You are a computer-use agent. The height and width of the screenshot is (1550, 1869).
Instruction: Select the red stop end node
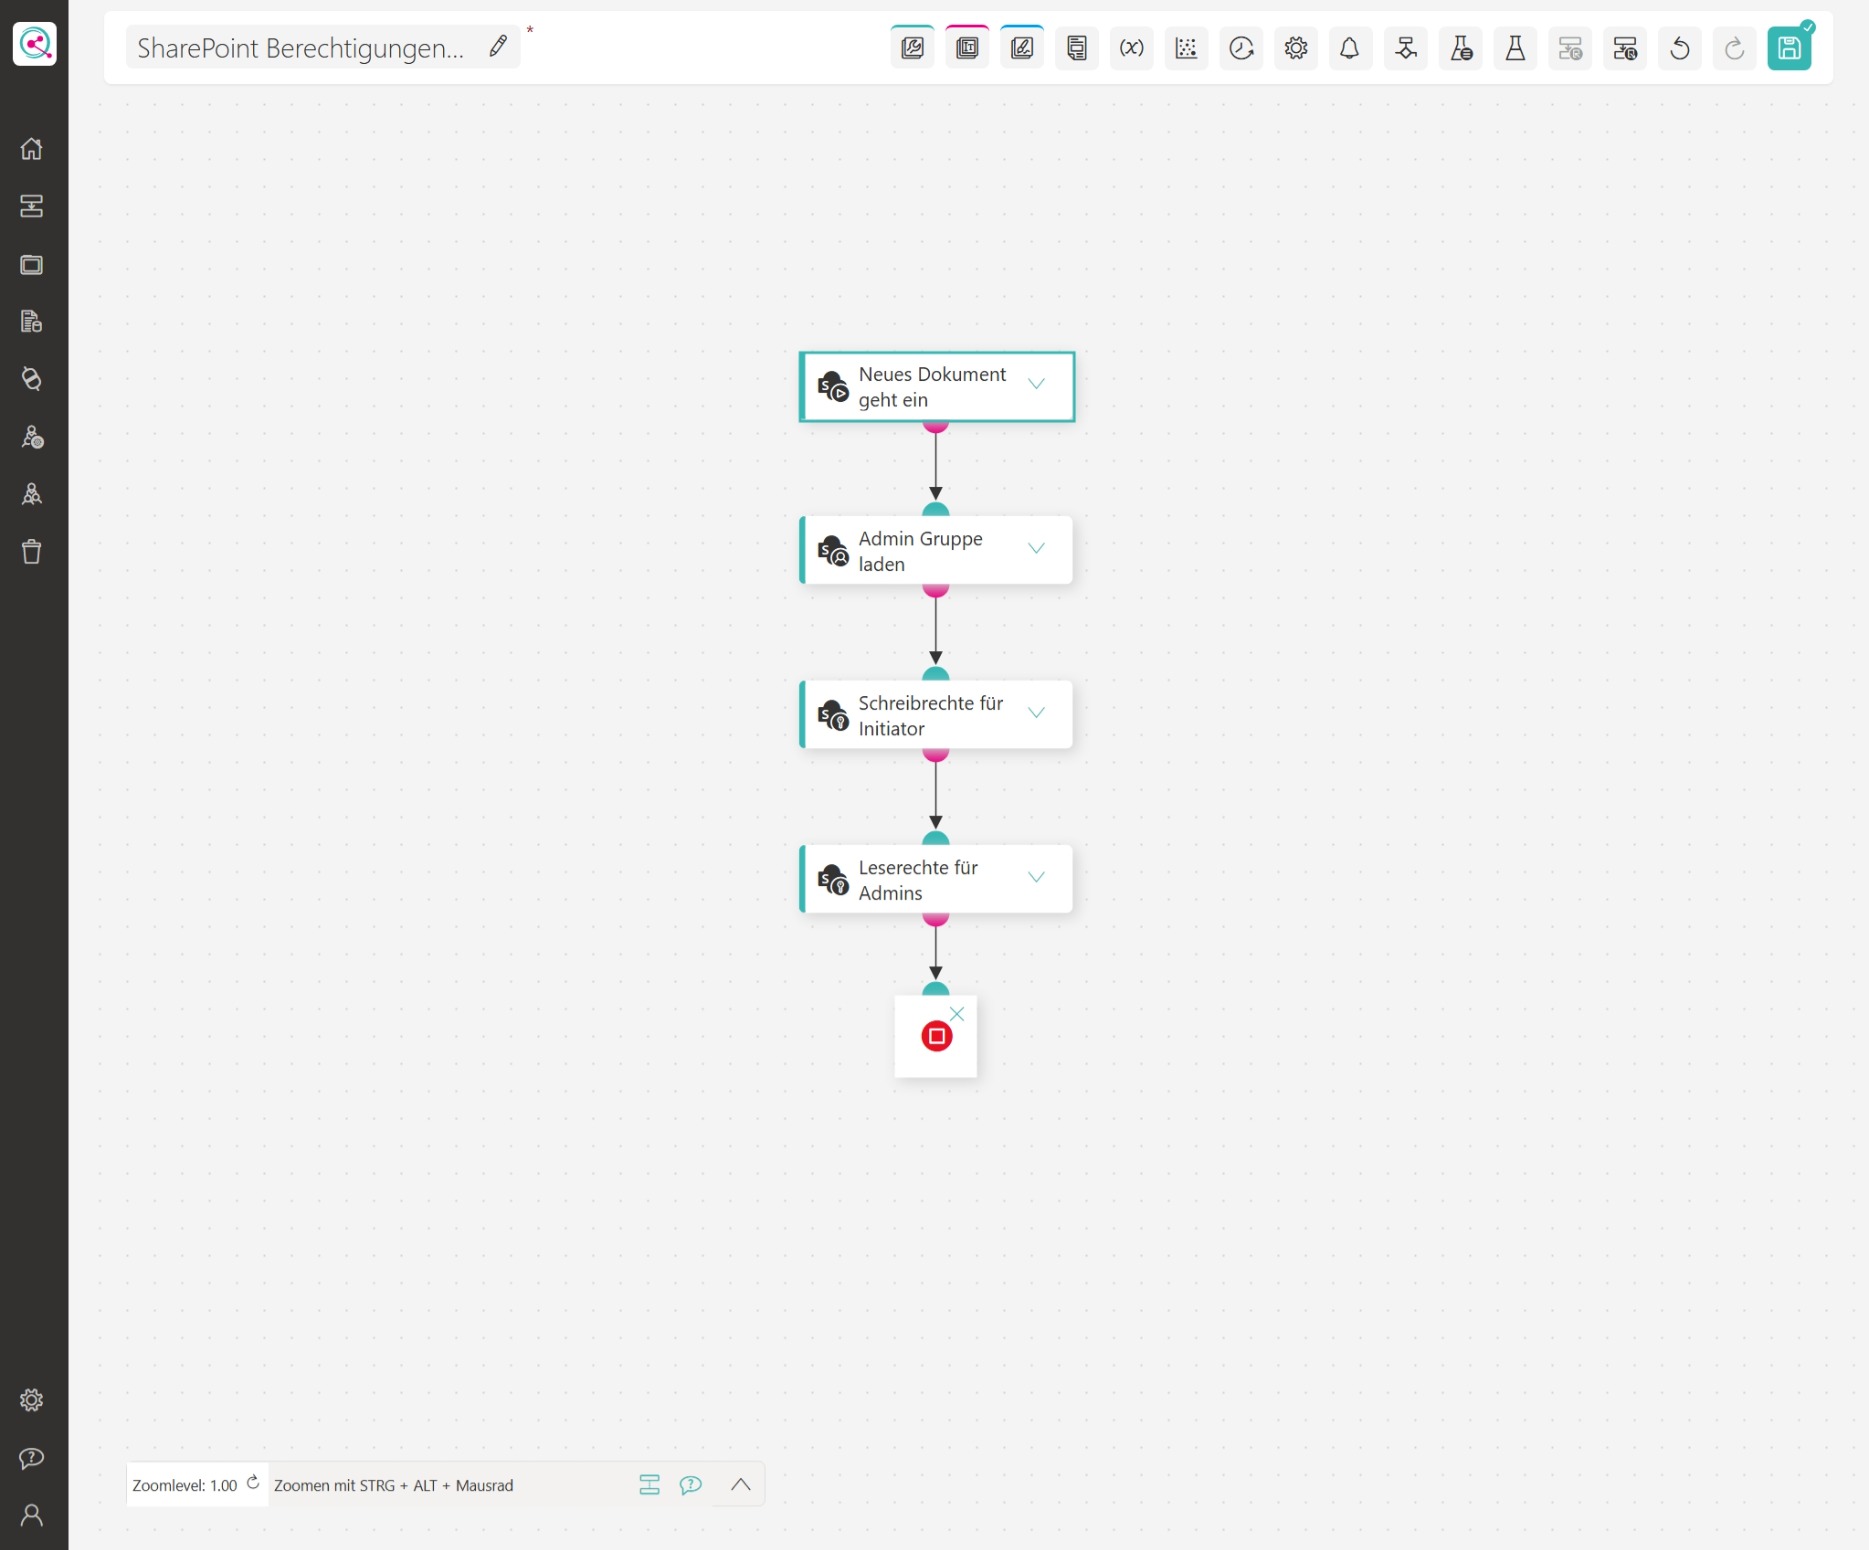point(936,1036)
